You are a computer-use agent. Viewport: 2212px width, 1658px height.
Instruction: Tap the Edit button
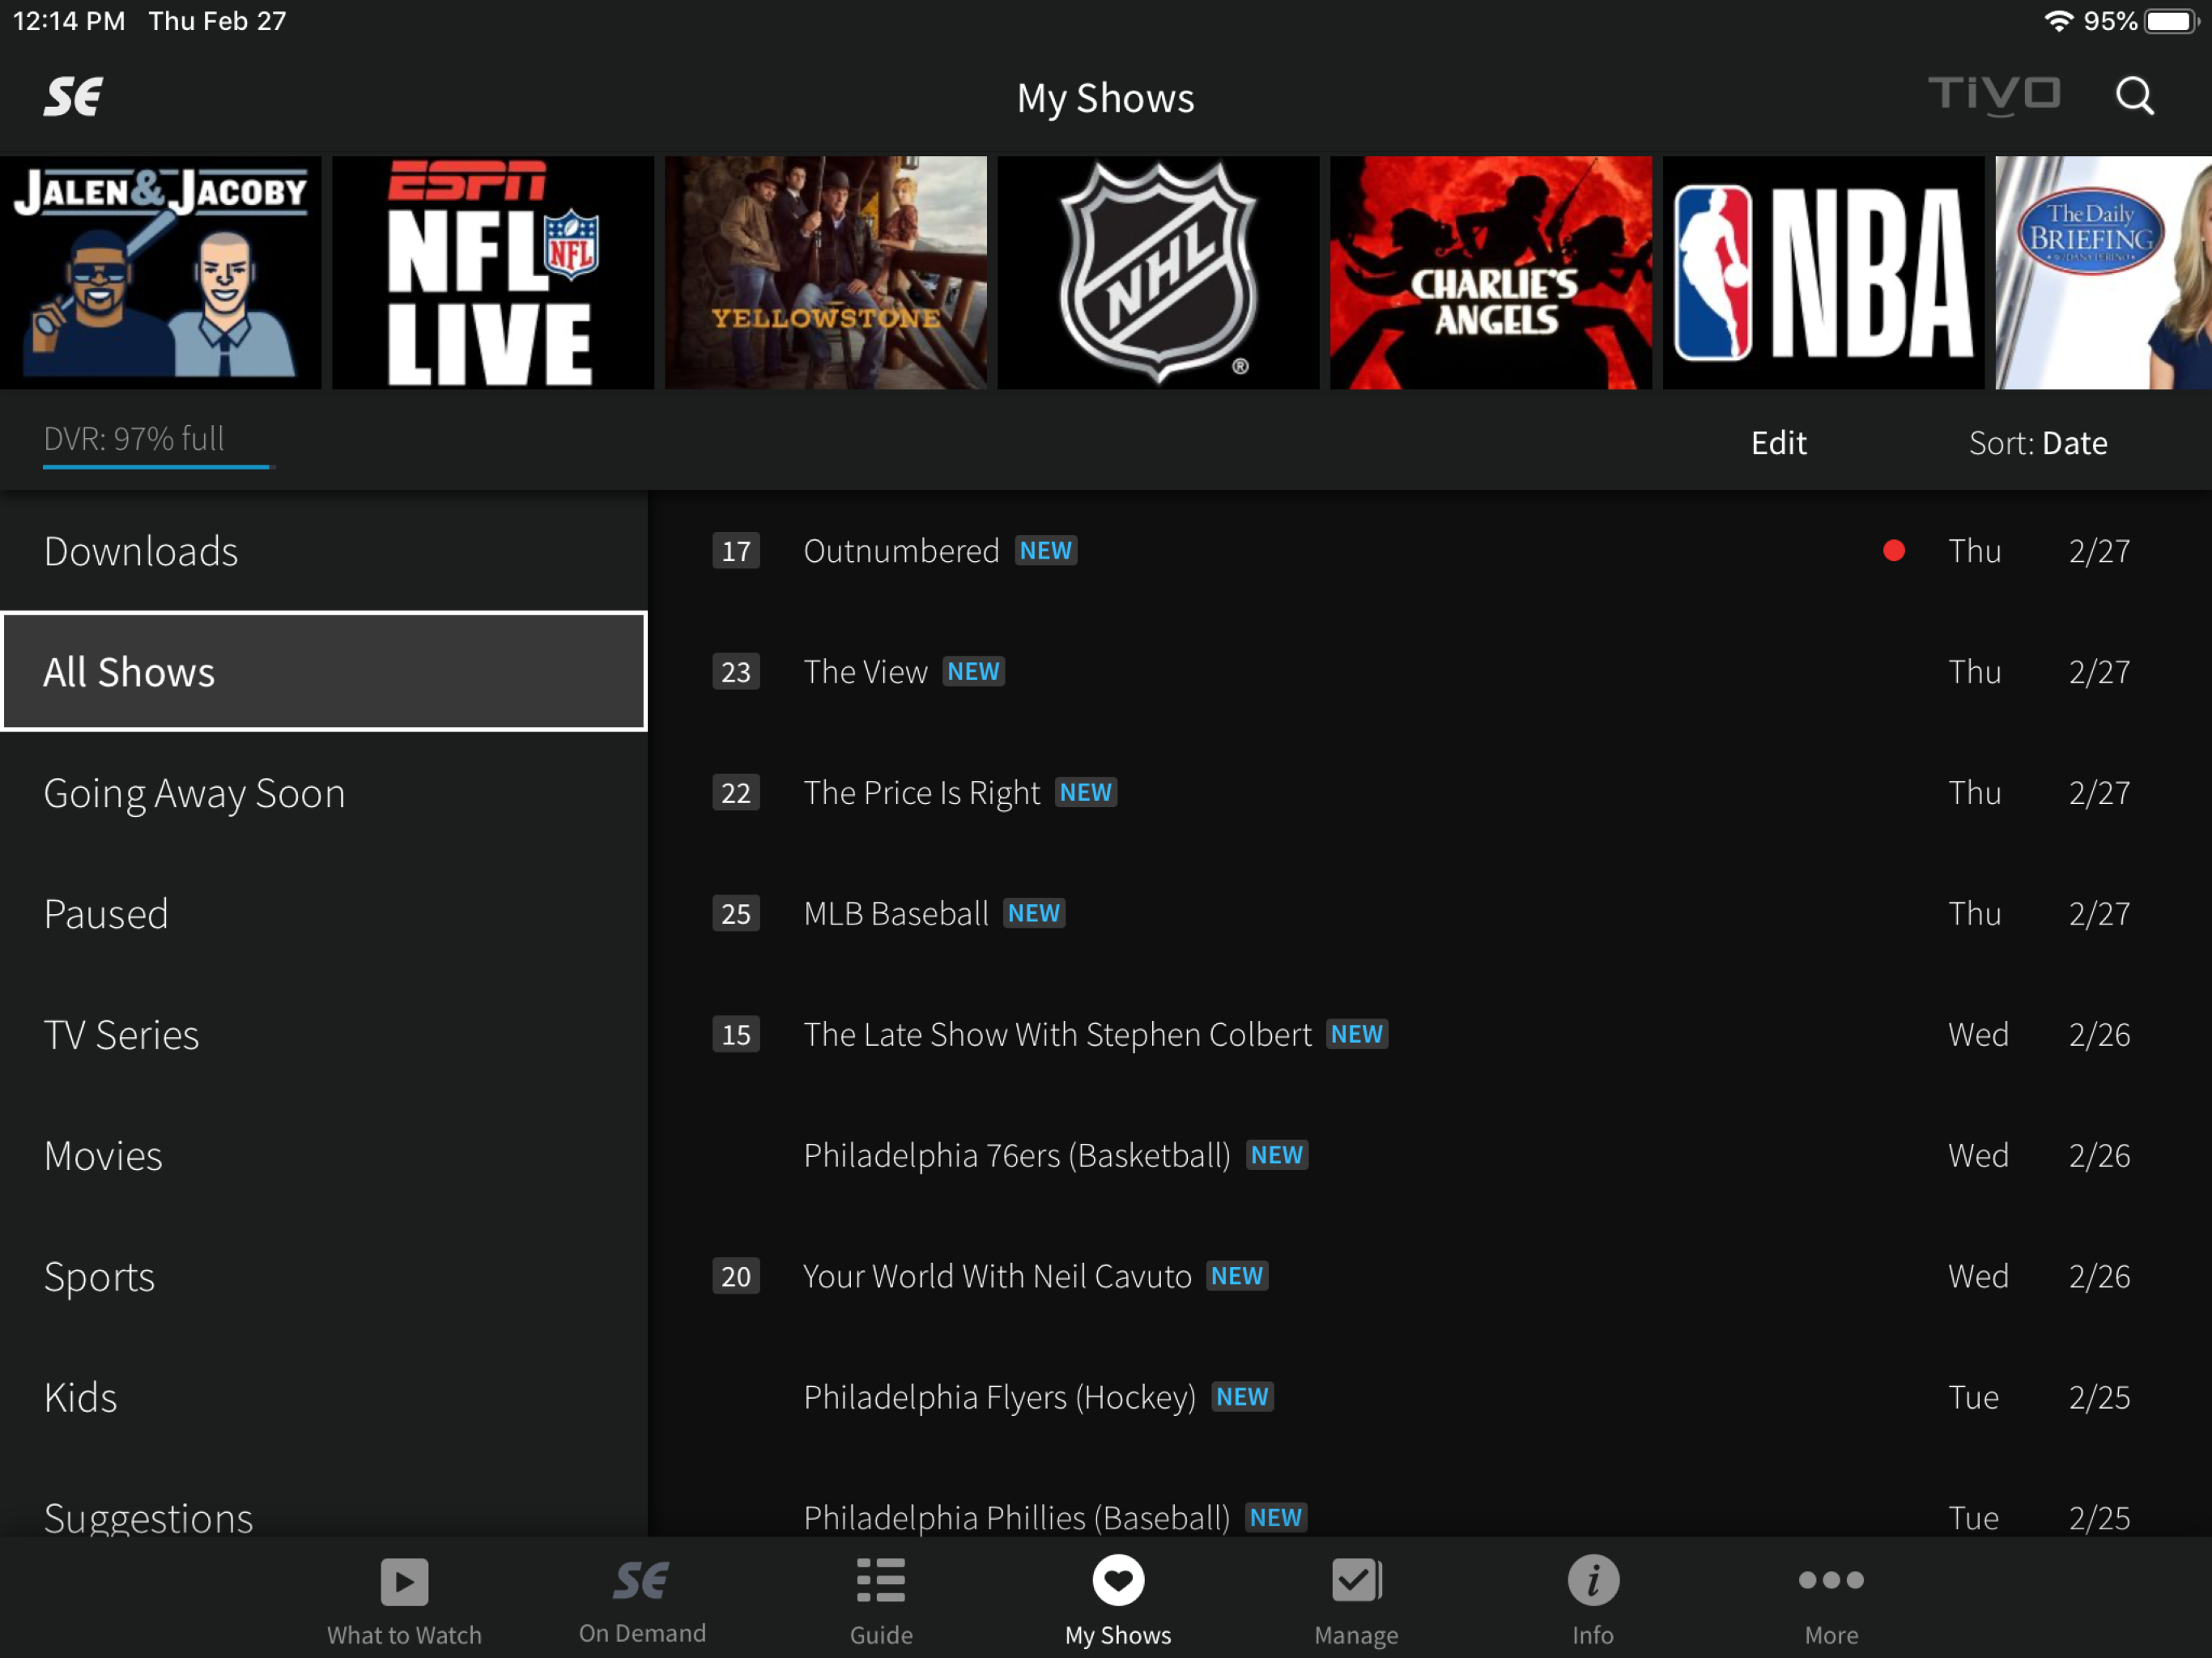point(1778,443)
